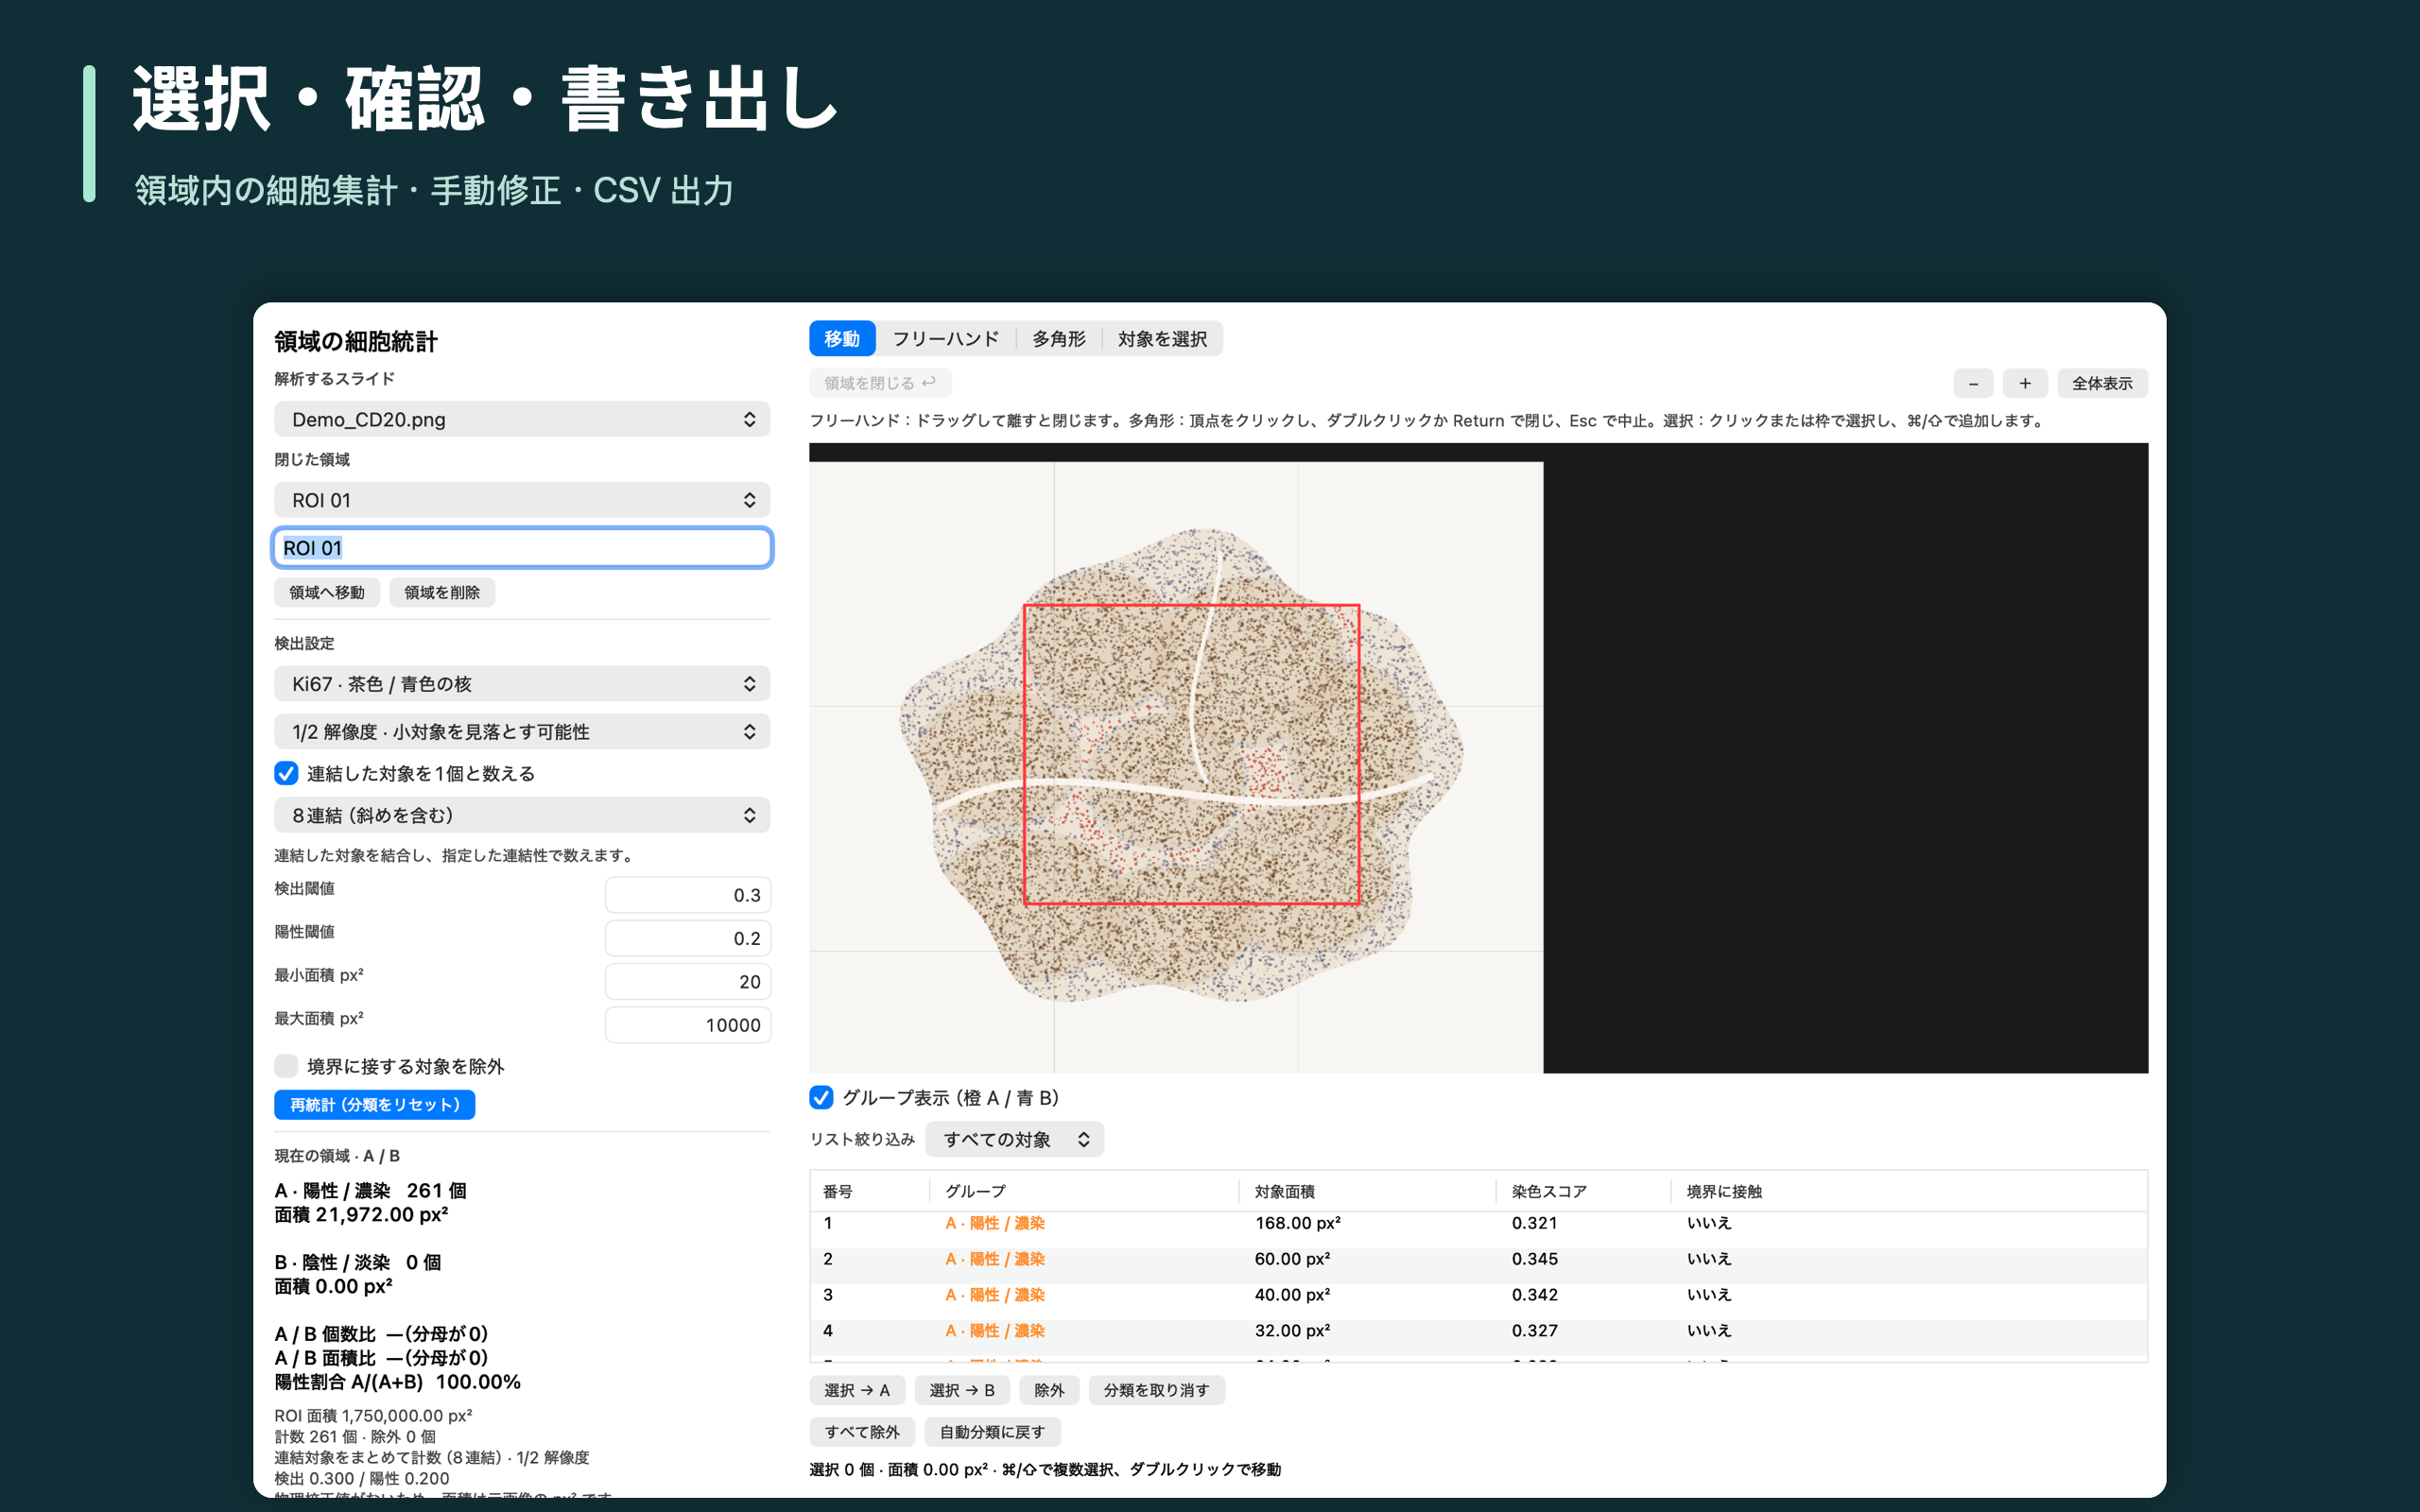Image resolution: width=2420 pixels, height=1512 pixels.
Task: Open the Demo_CD20.png slide dropdown
Action: [x=522, y=419]
